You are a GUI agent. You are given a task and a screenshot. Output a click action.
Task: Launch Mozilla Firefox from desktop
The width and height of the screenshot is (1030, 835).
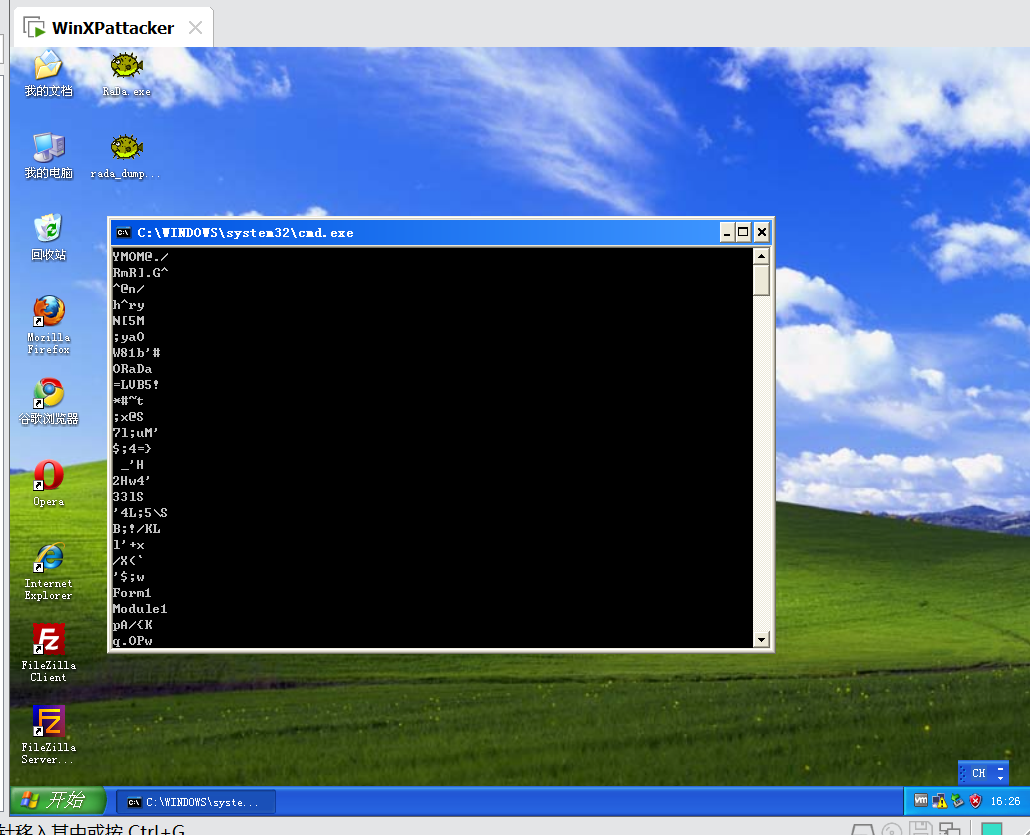click(49, 325)
